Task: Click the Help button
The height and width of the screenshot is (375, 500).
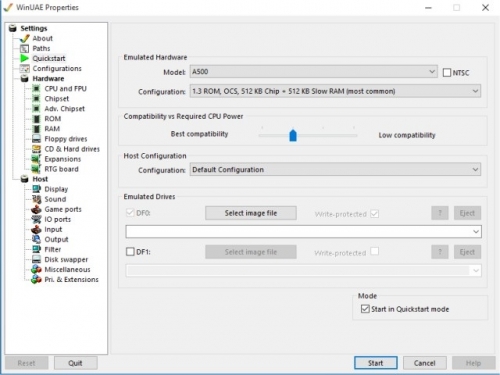Action: (x=473, y=363)
